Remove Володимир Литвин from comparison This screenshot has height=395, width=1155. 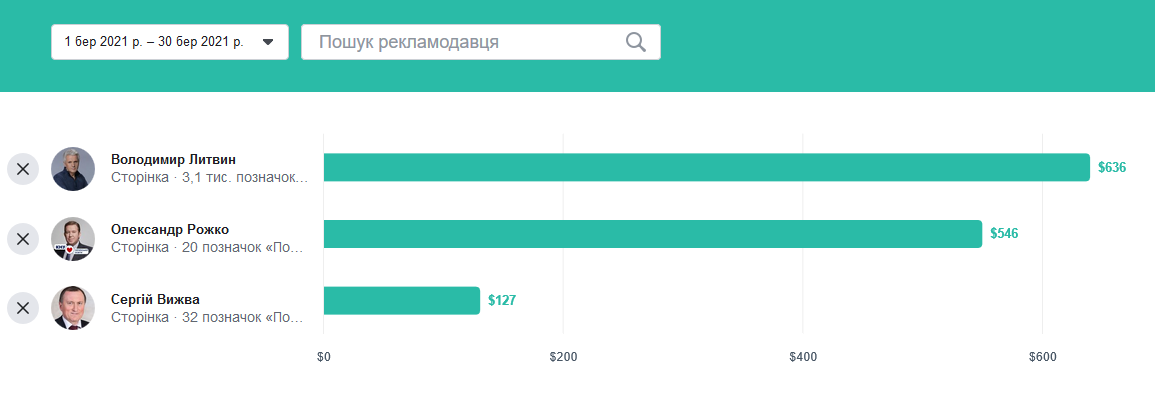click(x=23, y=169)
